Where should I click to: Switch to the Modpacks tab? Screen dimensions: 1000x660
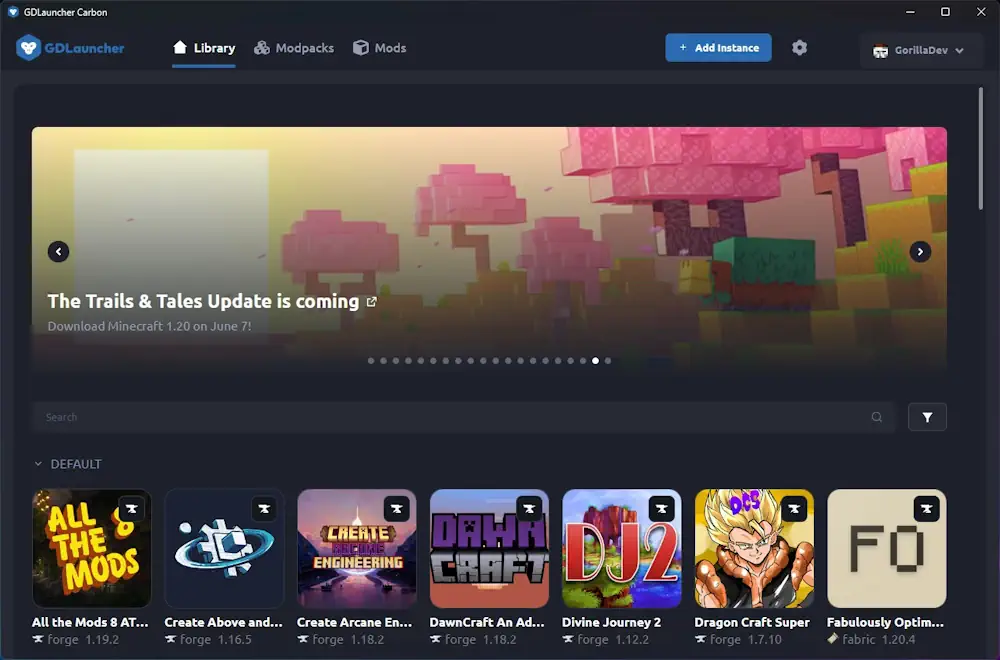294,47
